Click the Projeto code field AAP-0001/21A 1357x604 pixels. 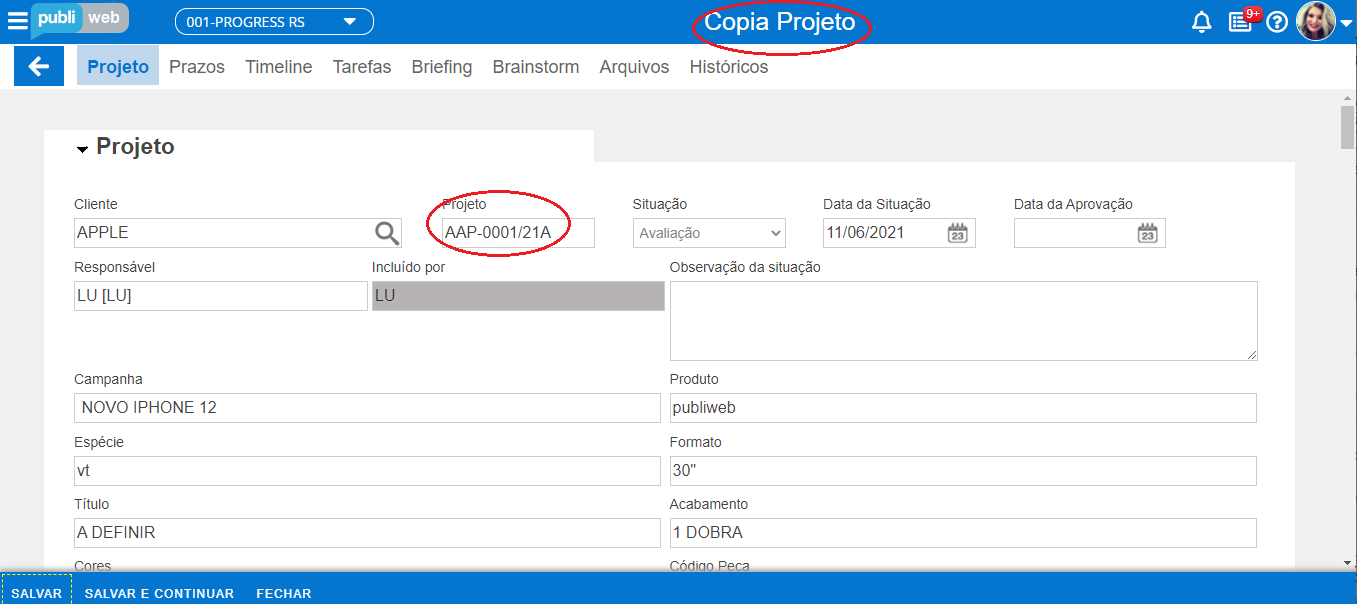coord(518,233)
